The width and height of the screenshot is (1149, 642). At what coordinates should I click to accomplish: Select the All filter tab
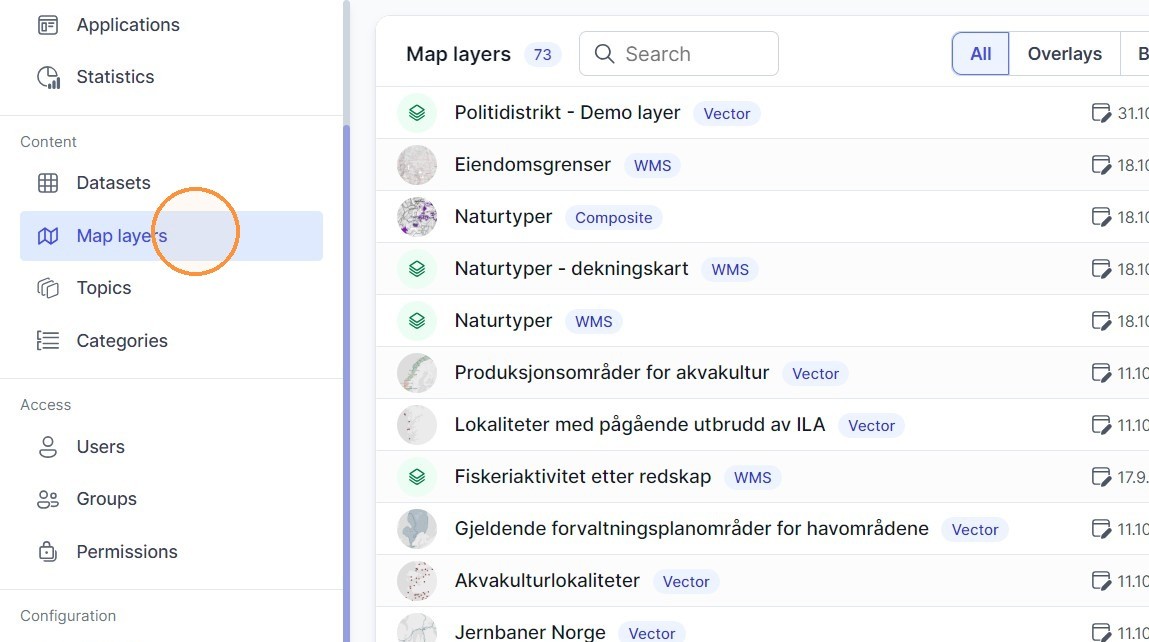coord(980,54)
